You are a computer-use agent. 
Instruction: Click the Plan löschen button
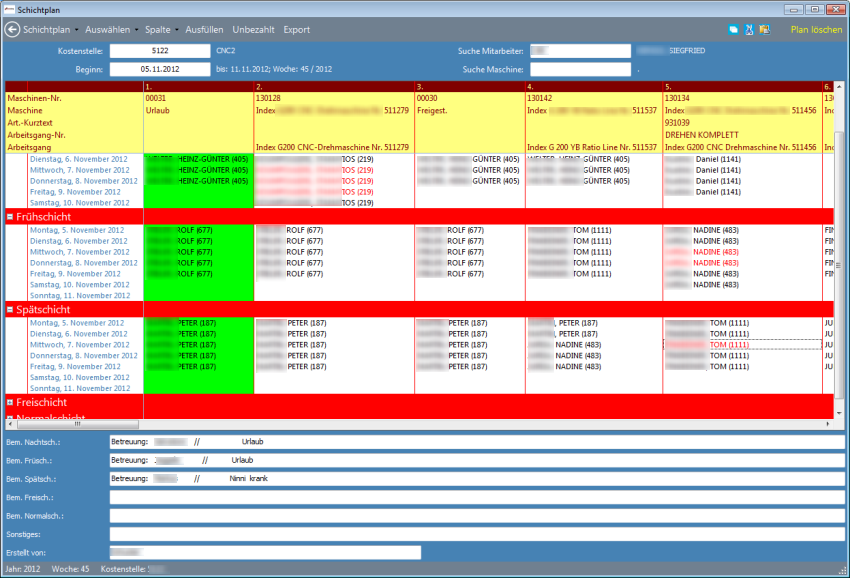(x=816, y=30)
